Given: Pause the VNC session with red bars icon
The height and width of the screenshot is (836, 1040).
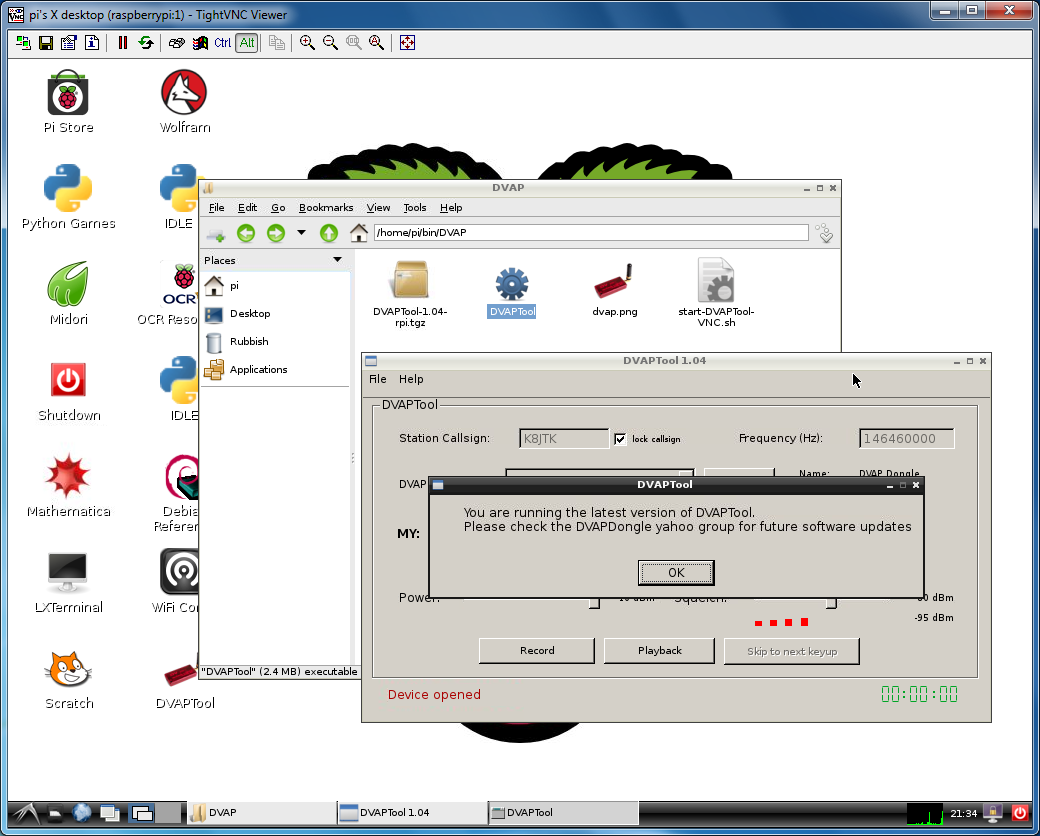Looking at the screenshot, I should [x=122, y=43].
